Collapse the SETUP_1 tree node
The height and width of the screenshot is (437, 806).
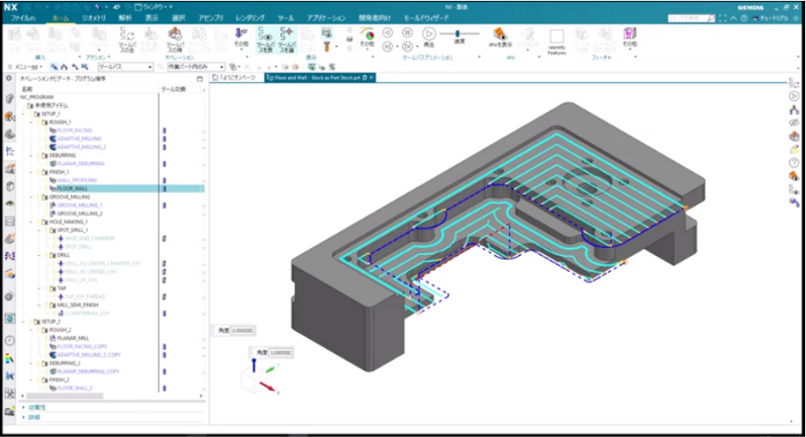click(23, 114)
